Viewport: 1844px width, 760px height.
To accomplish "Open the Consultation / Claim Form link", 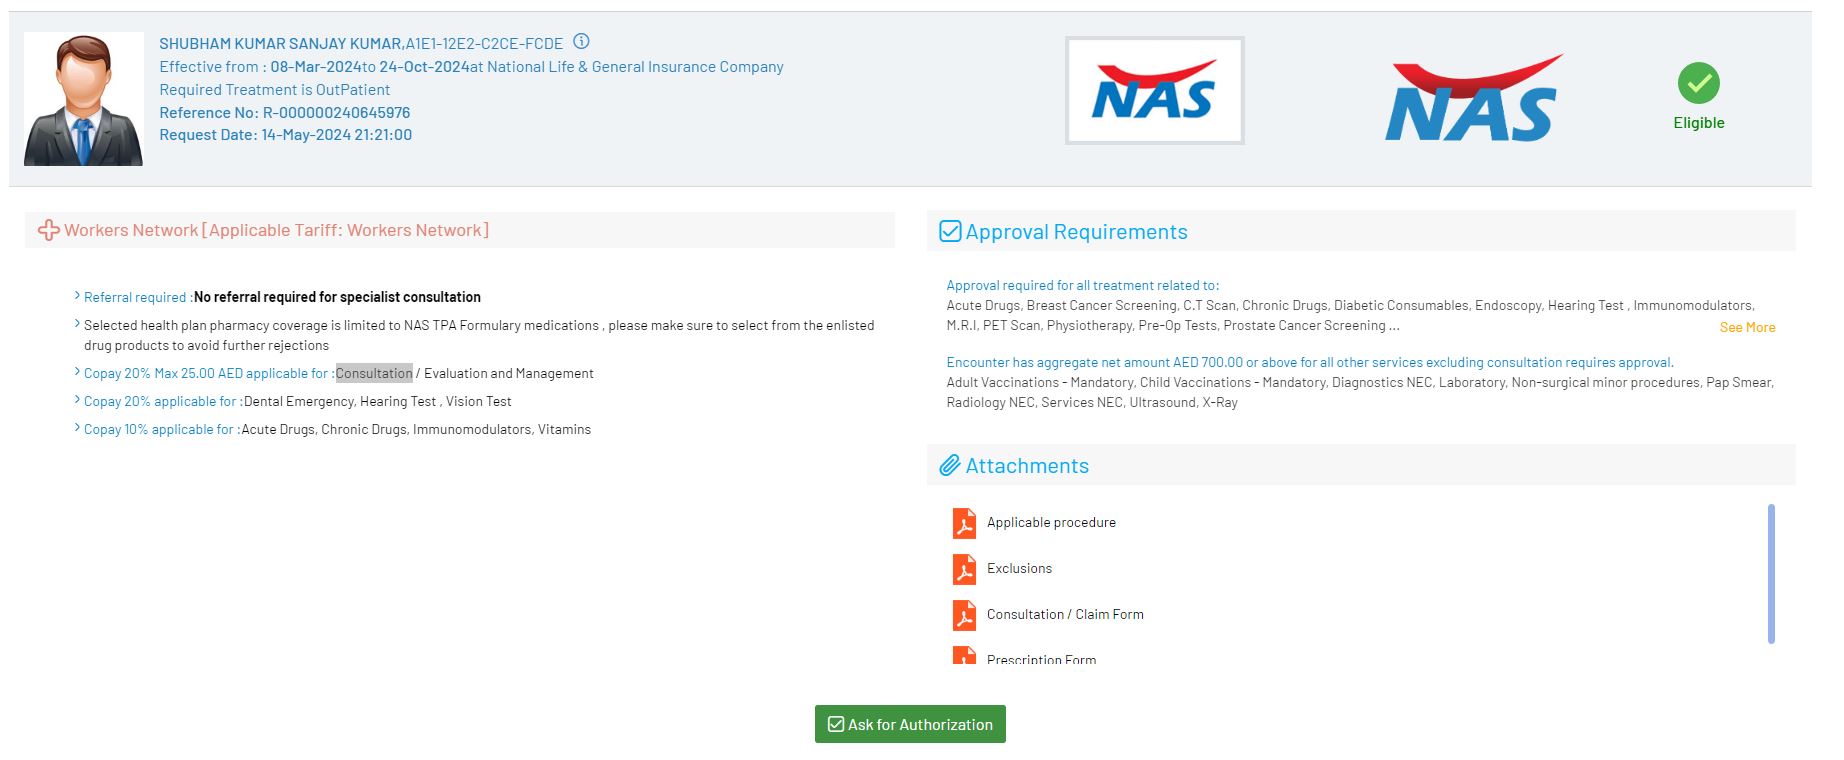I will [x=1065, y=614].
